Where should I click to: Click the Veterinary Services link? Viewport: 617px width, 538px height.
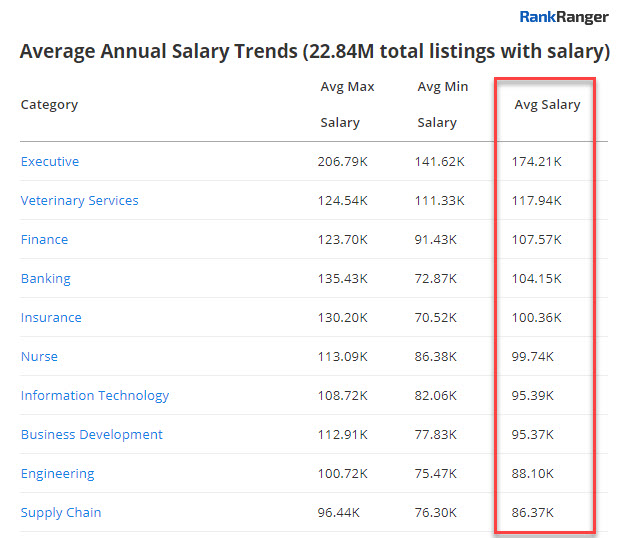click(80, 201)
